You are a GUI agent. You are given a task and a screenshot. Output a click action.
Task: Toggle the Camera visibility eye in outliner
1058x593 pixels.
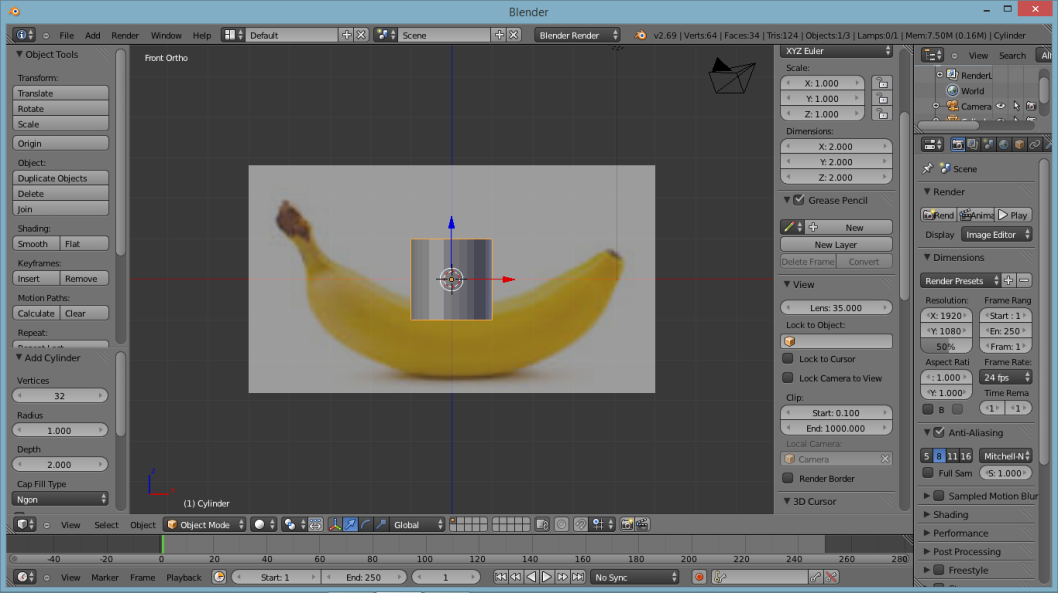pos(1000,106)
